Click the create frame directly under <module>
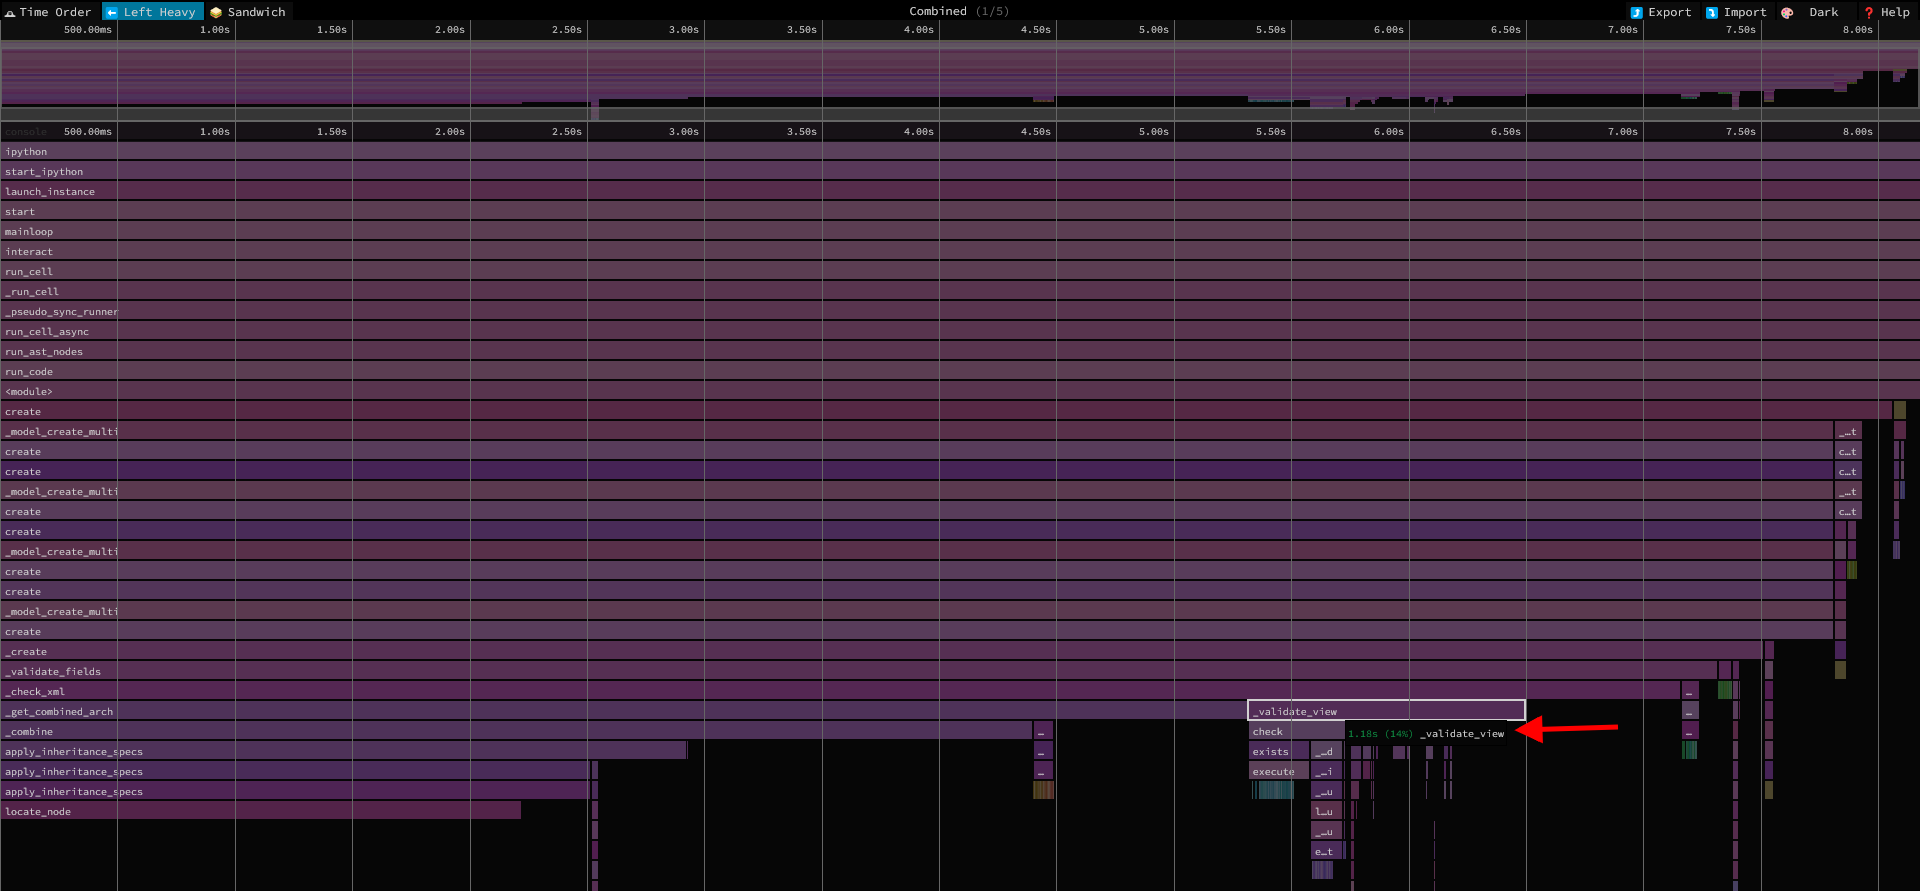Screen dimensions: 1920x891 946,411
